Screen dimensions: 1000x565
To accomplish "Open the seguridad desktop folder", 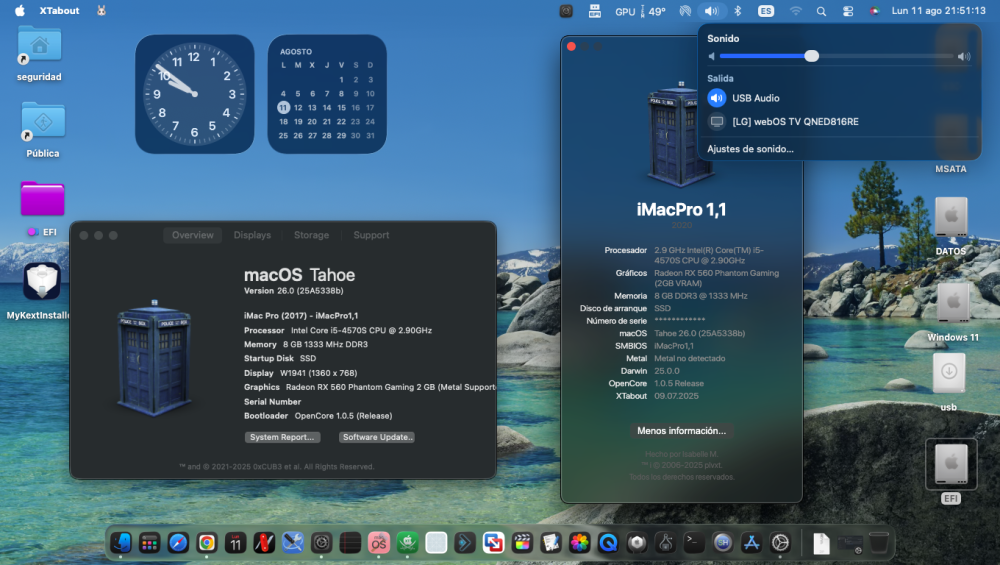I will pos(40,46).
